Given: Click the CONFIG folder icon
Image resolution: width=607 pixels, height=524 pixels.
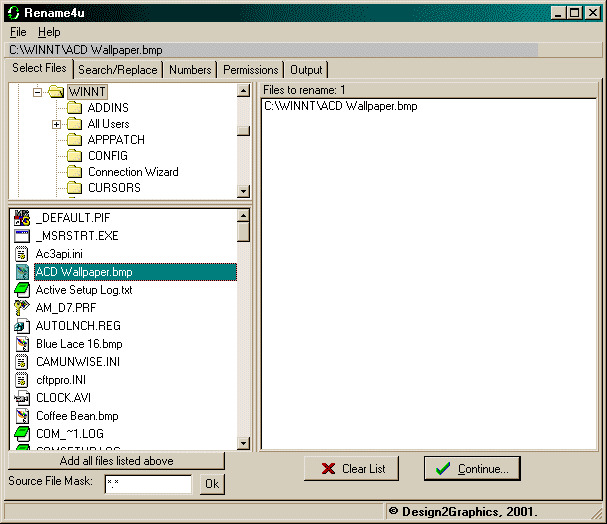Looking at the screenshot, I should click(x=74, y=156).
